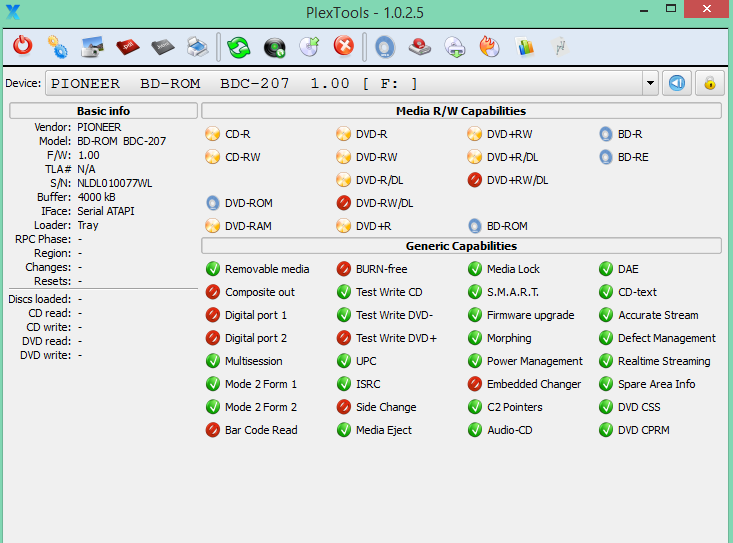The image size is (733, 543).
Task: Click the DVD+R/DL label
Action: click(512, 157)
